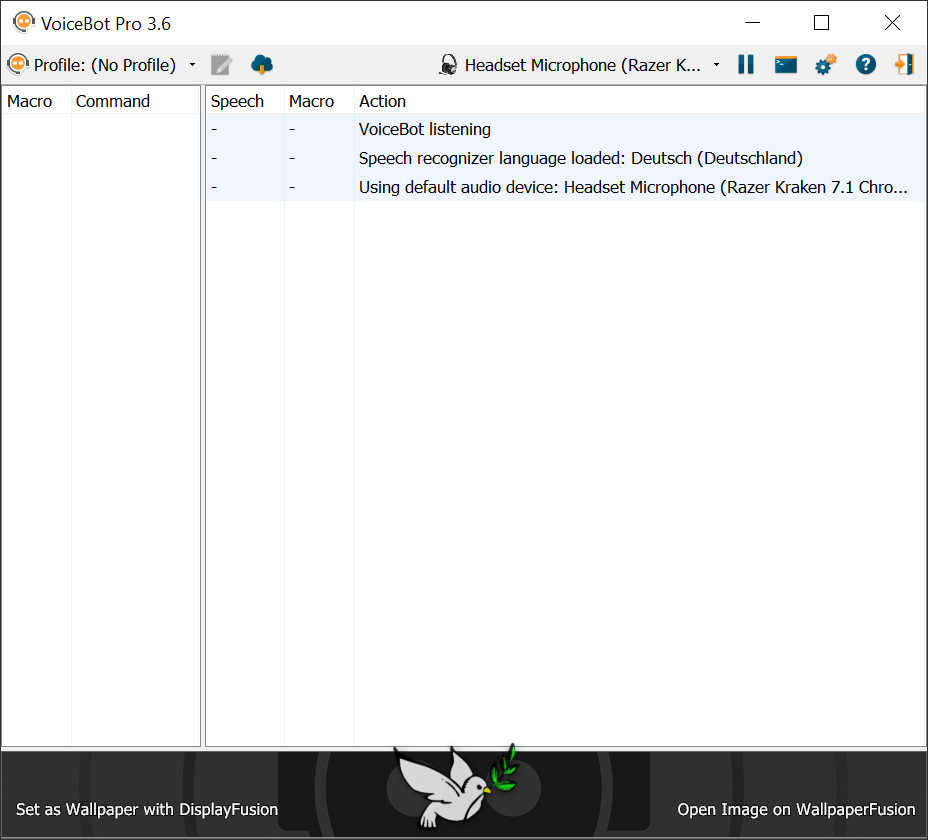Image resolution: width=928 pixels, height=840 pixels.
Task: Open the Headset Microphone device selector
Action: 582,65
